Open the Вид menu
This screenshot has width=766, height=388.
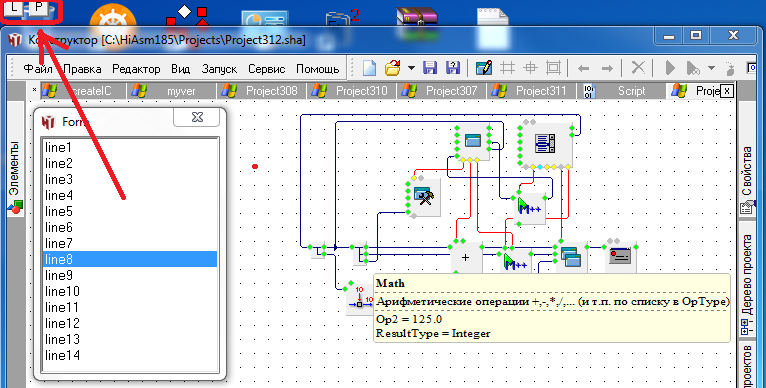pyautogui.click(x=180, y=69)
